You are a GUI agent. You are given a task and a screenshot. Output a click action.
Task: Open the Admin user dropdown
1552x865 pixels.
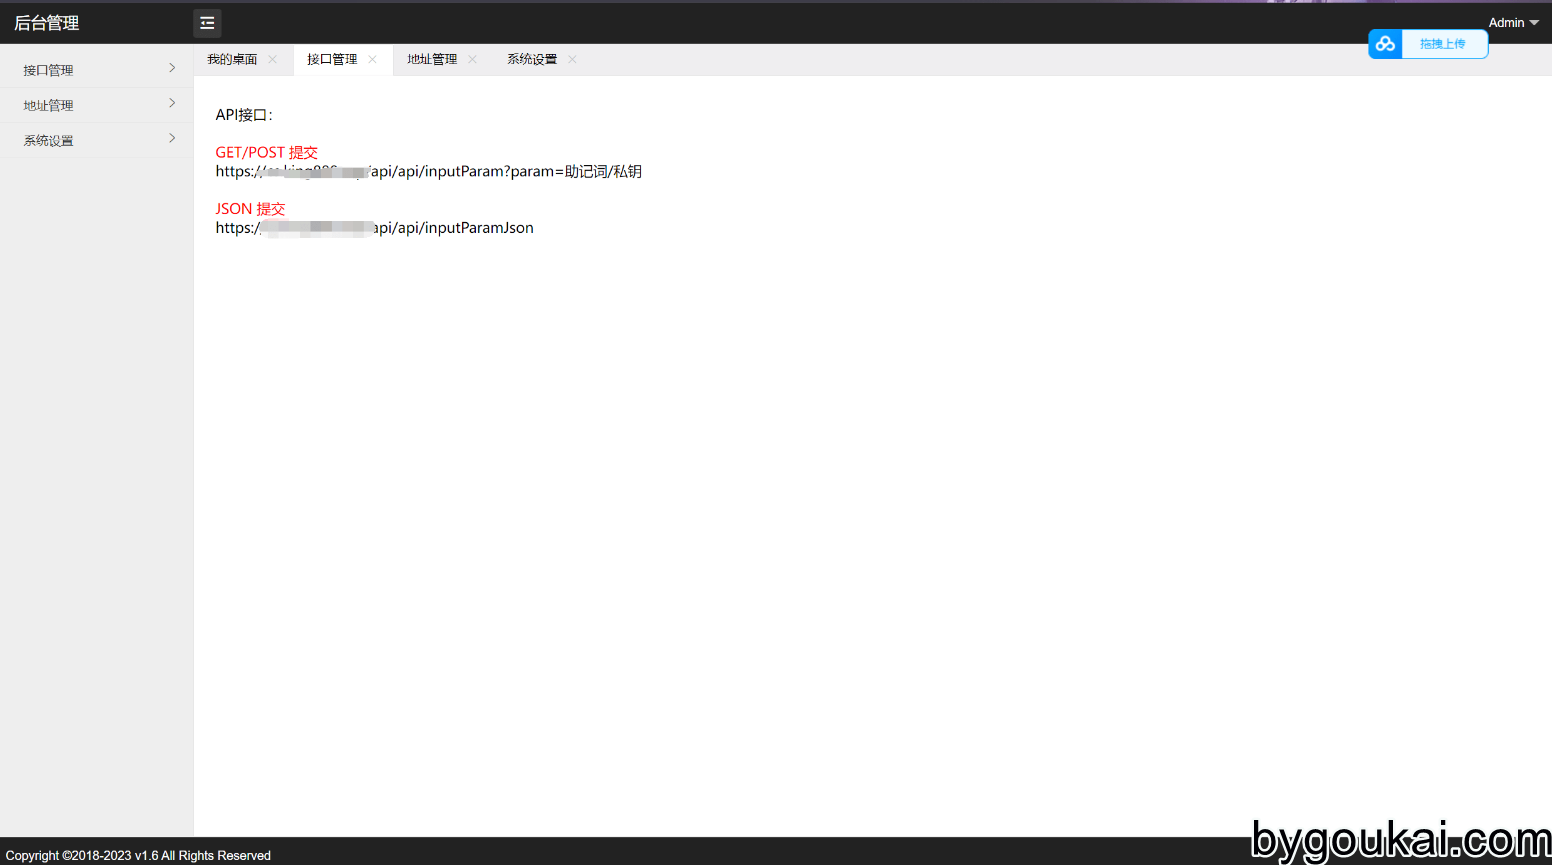pos(1512,23)
